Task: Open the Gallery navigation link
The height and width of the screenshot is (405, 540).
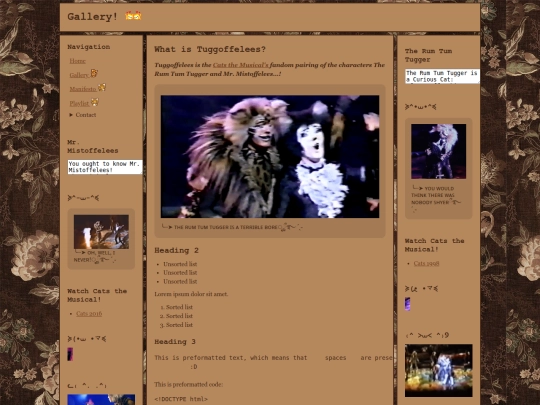Action: tap(79, 75)
